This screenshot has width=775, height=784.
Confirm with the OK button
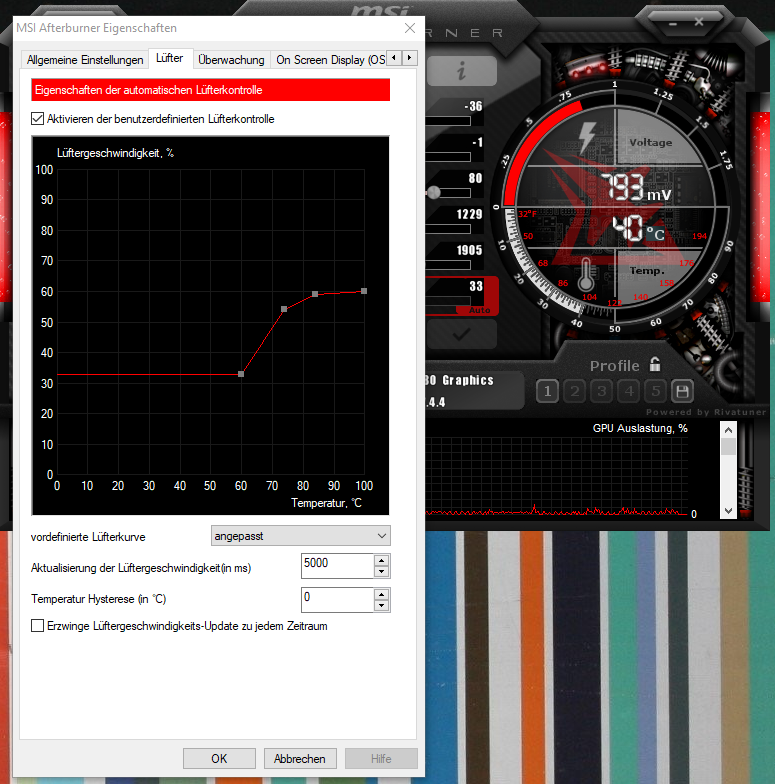point(219,758)
